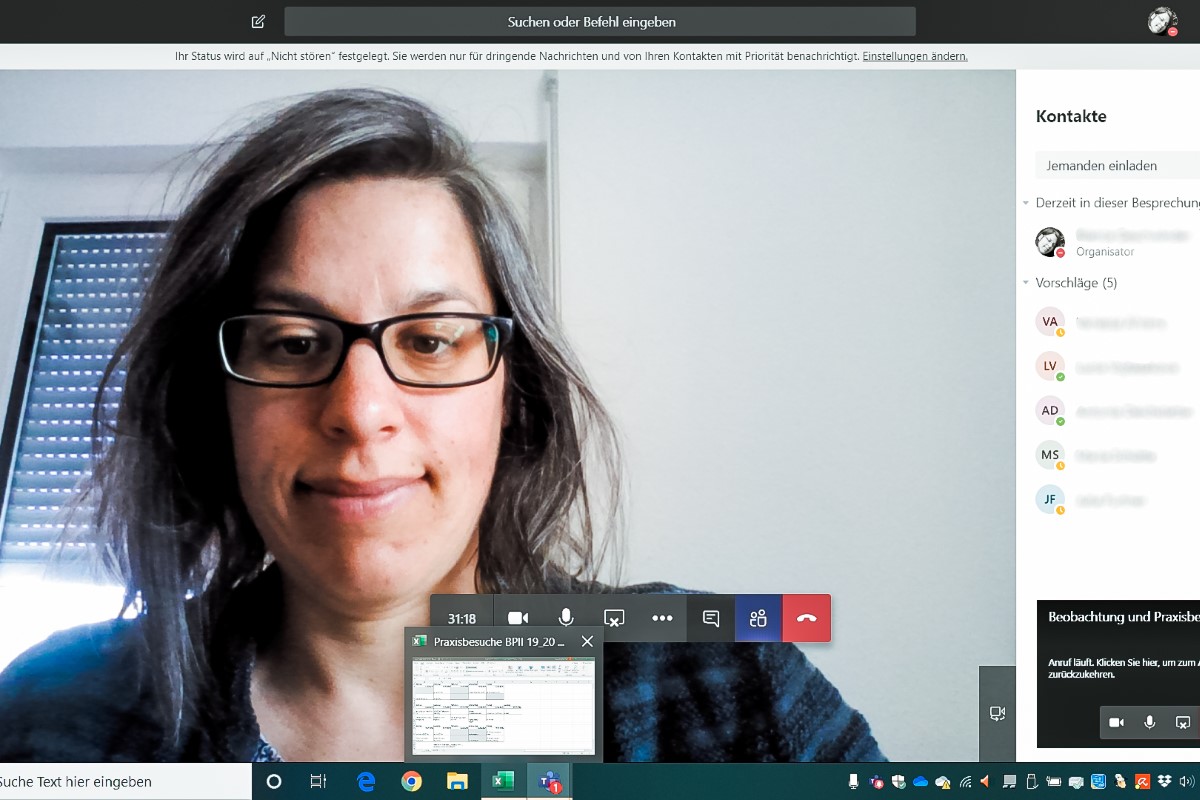Stop sharing in the mini call window
The image size is (1200, 800).
[x=1183, y=722]
